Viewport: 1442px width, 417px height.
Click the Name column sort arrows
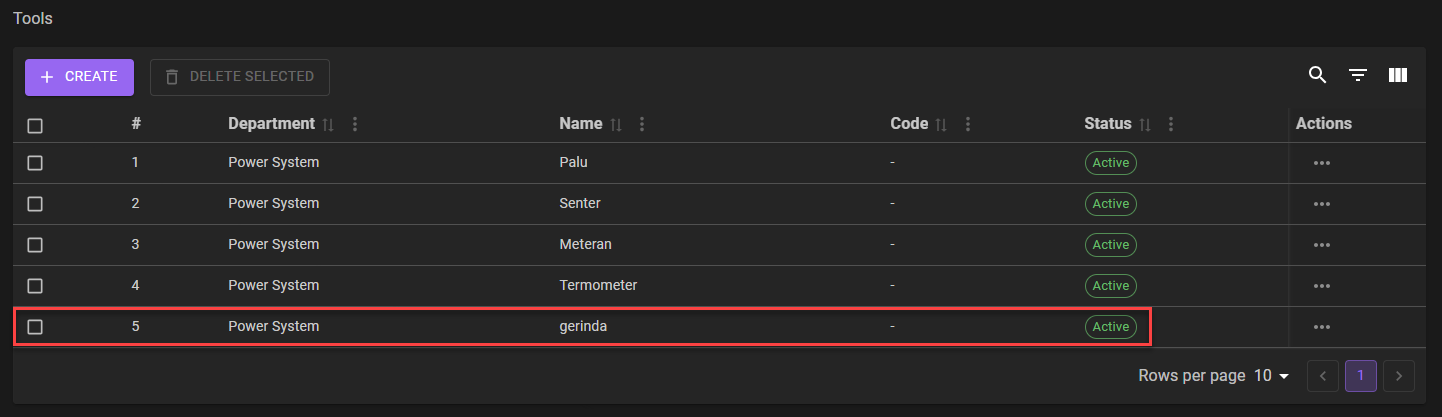(616, 125)
